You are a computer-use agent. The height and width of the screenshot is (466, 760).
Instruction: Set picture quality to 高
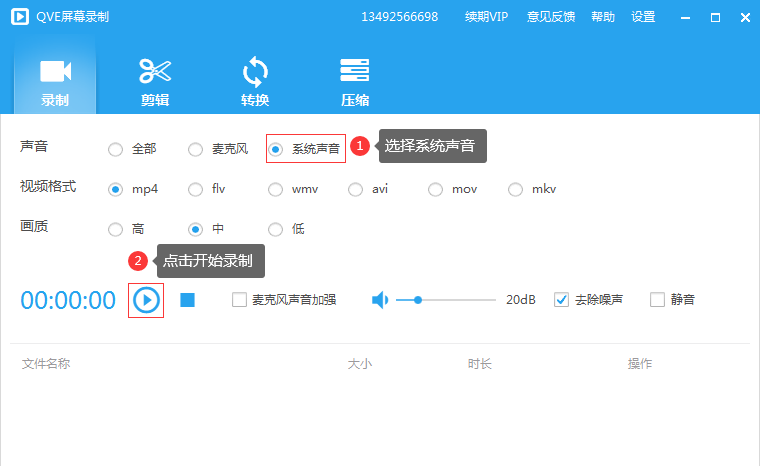pyautogui.click(x=115, y=229)
